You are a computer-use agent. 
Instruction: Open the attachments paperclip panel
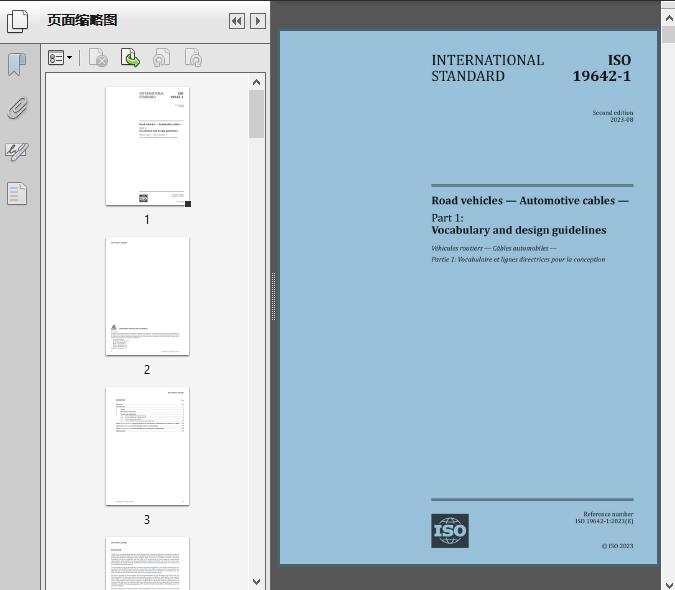click(x=17, y=108)
